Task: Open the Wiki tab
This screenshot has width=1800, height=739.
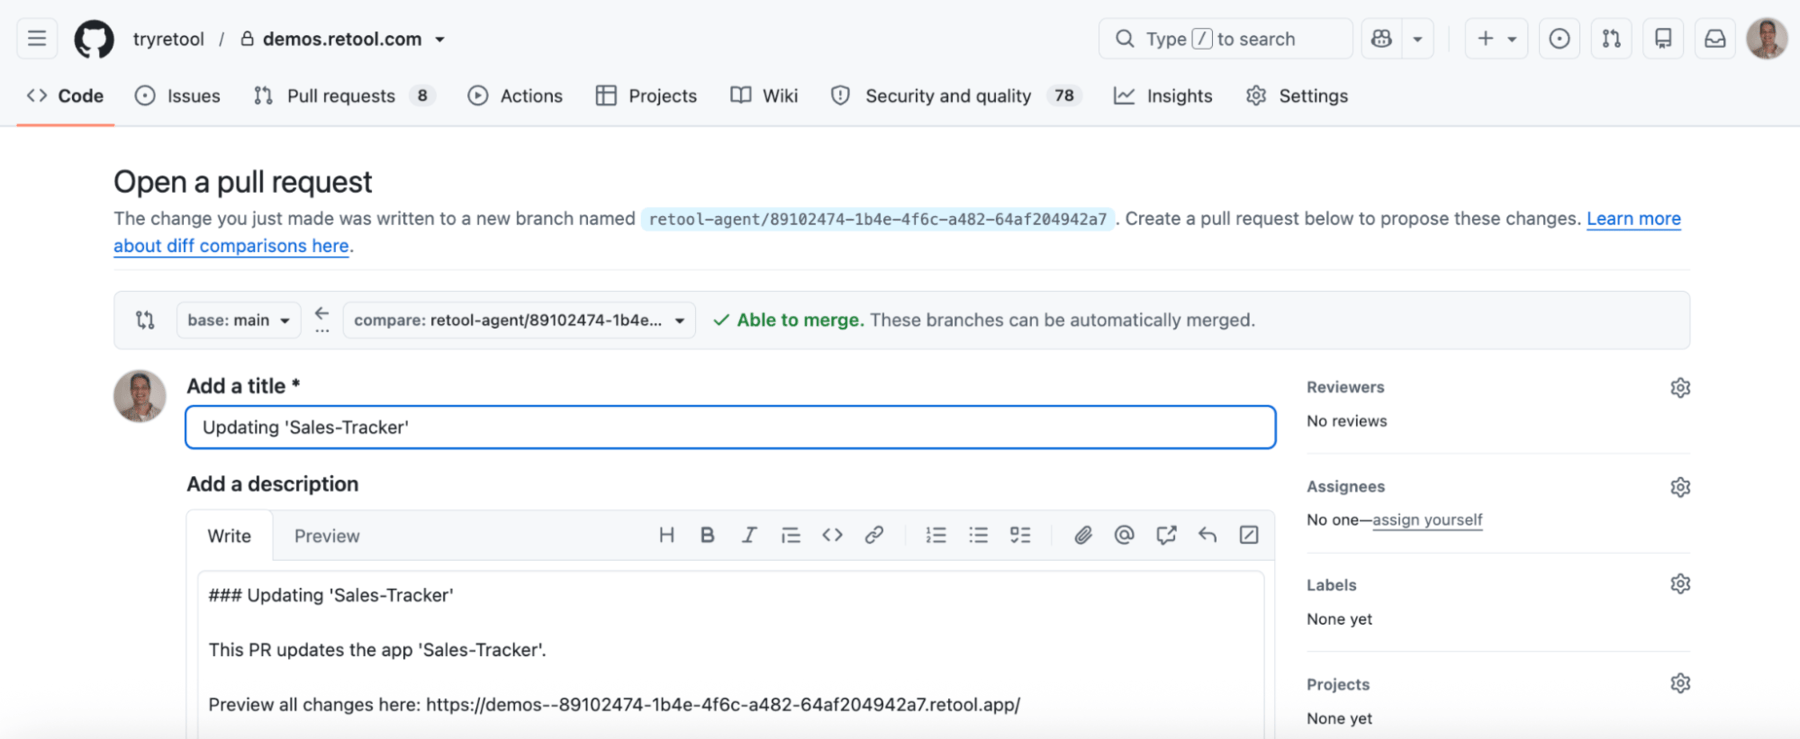Action: click(x=764, y=96)
